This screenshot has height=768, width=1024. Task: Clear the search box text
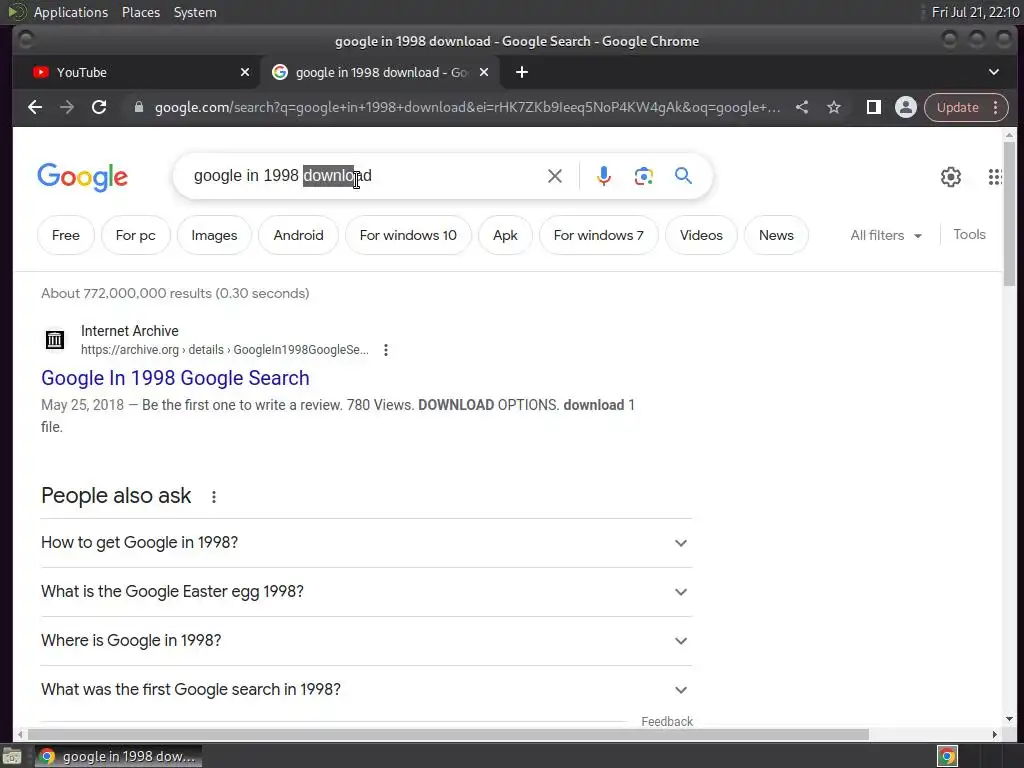554,176
